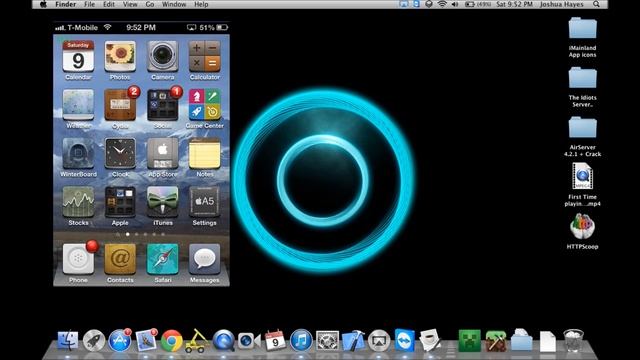Launch QuickTime Player from the Dock
The width and height of the screenshot is (640, 360).
224,340
